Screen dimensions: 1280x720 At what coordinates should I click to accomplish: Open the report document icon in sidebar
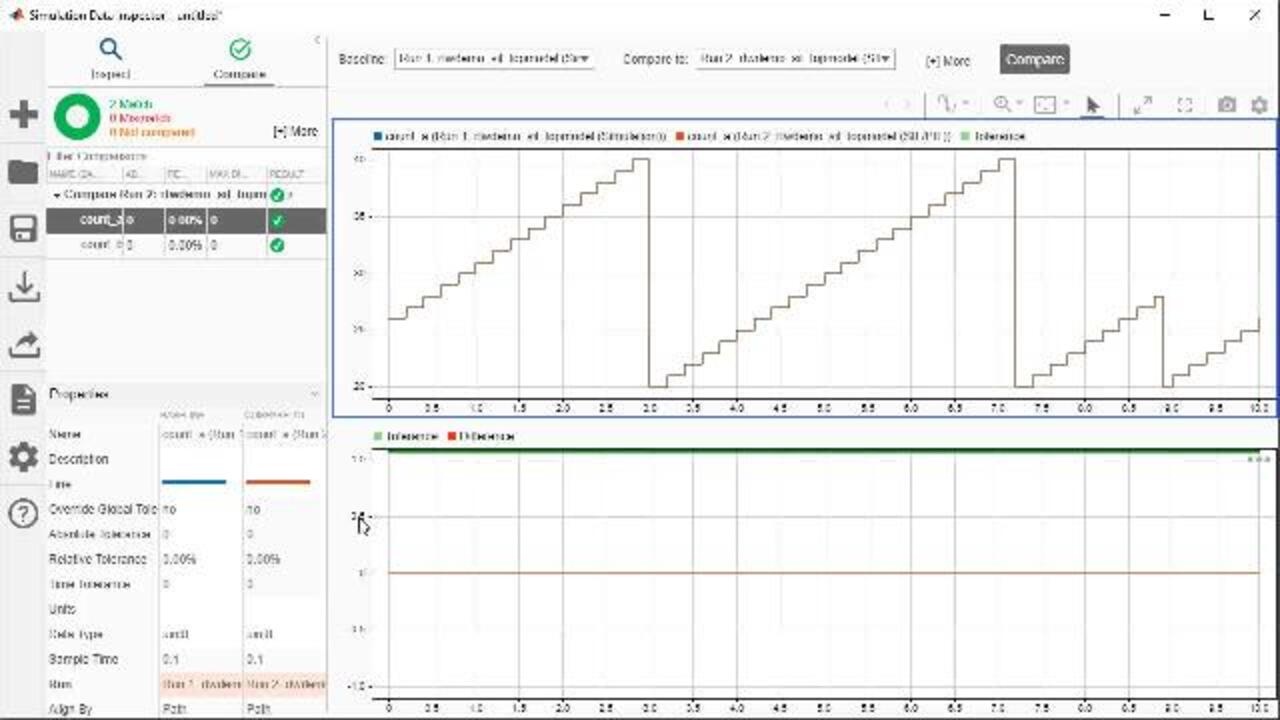(x=23, y=400)
